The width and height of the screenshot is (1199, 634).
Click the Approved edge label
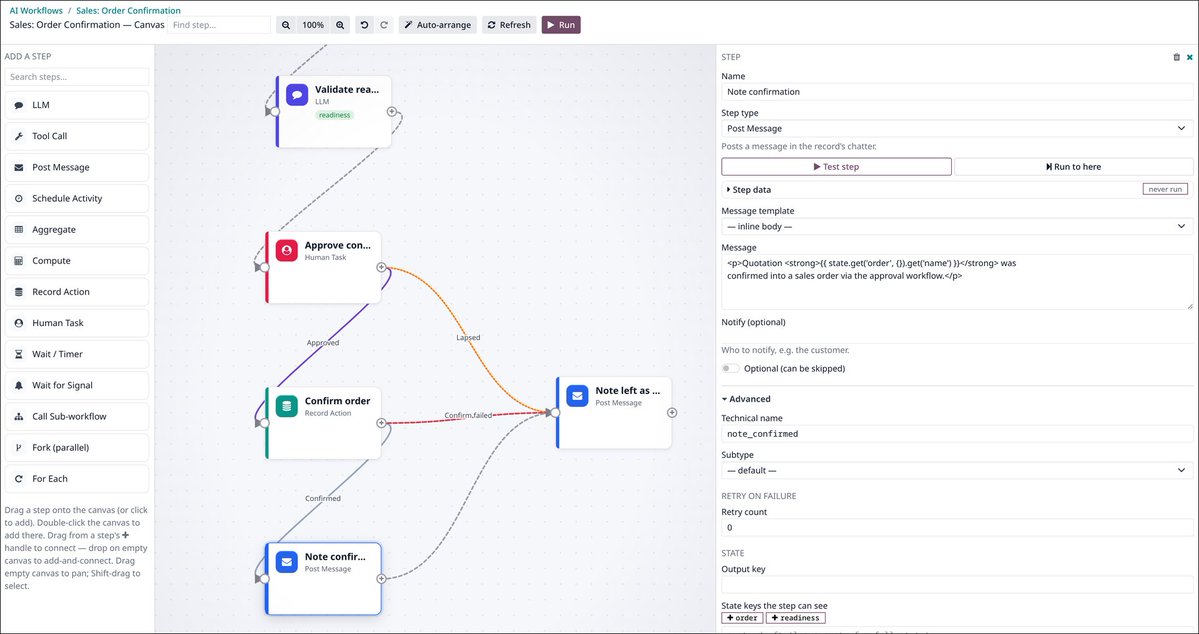pyautogui.click(x=323, y=343)
